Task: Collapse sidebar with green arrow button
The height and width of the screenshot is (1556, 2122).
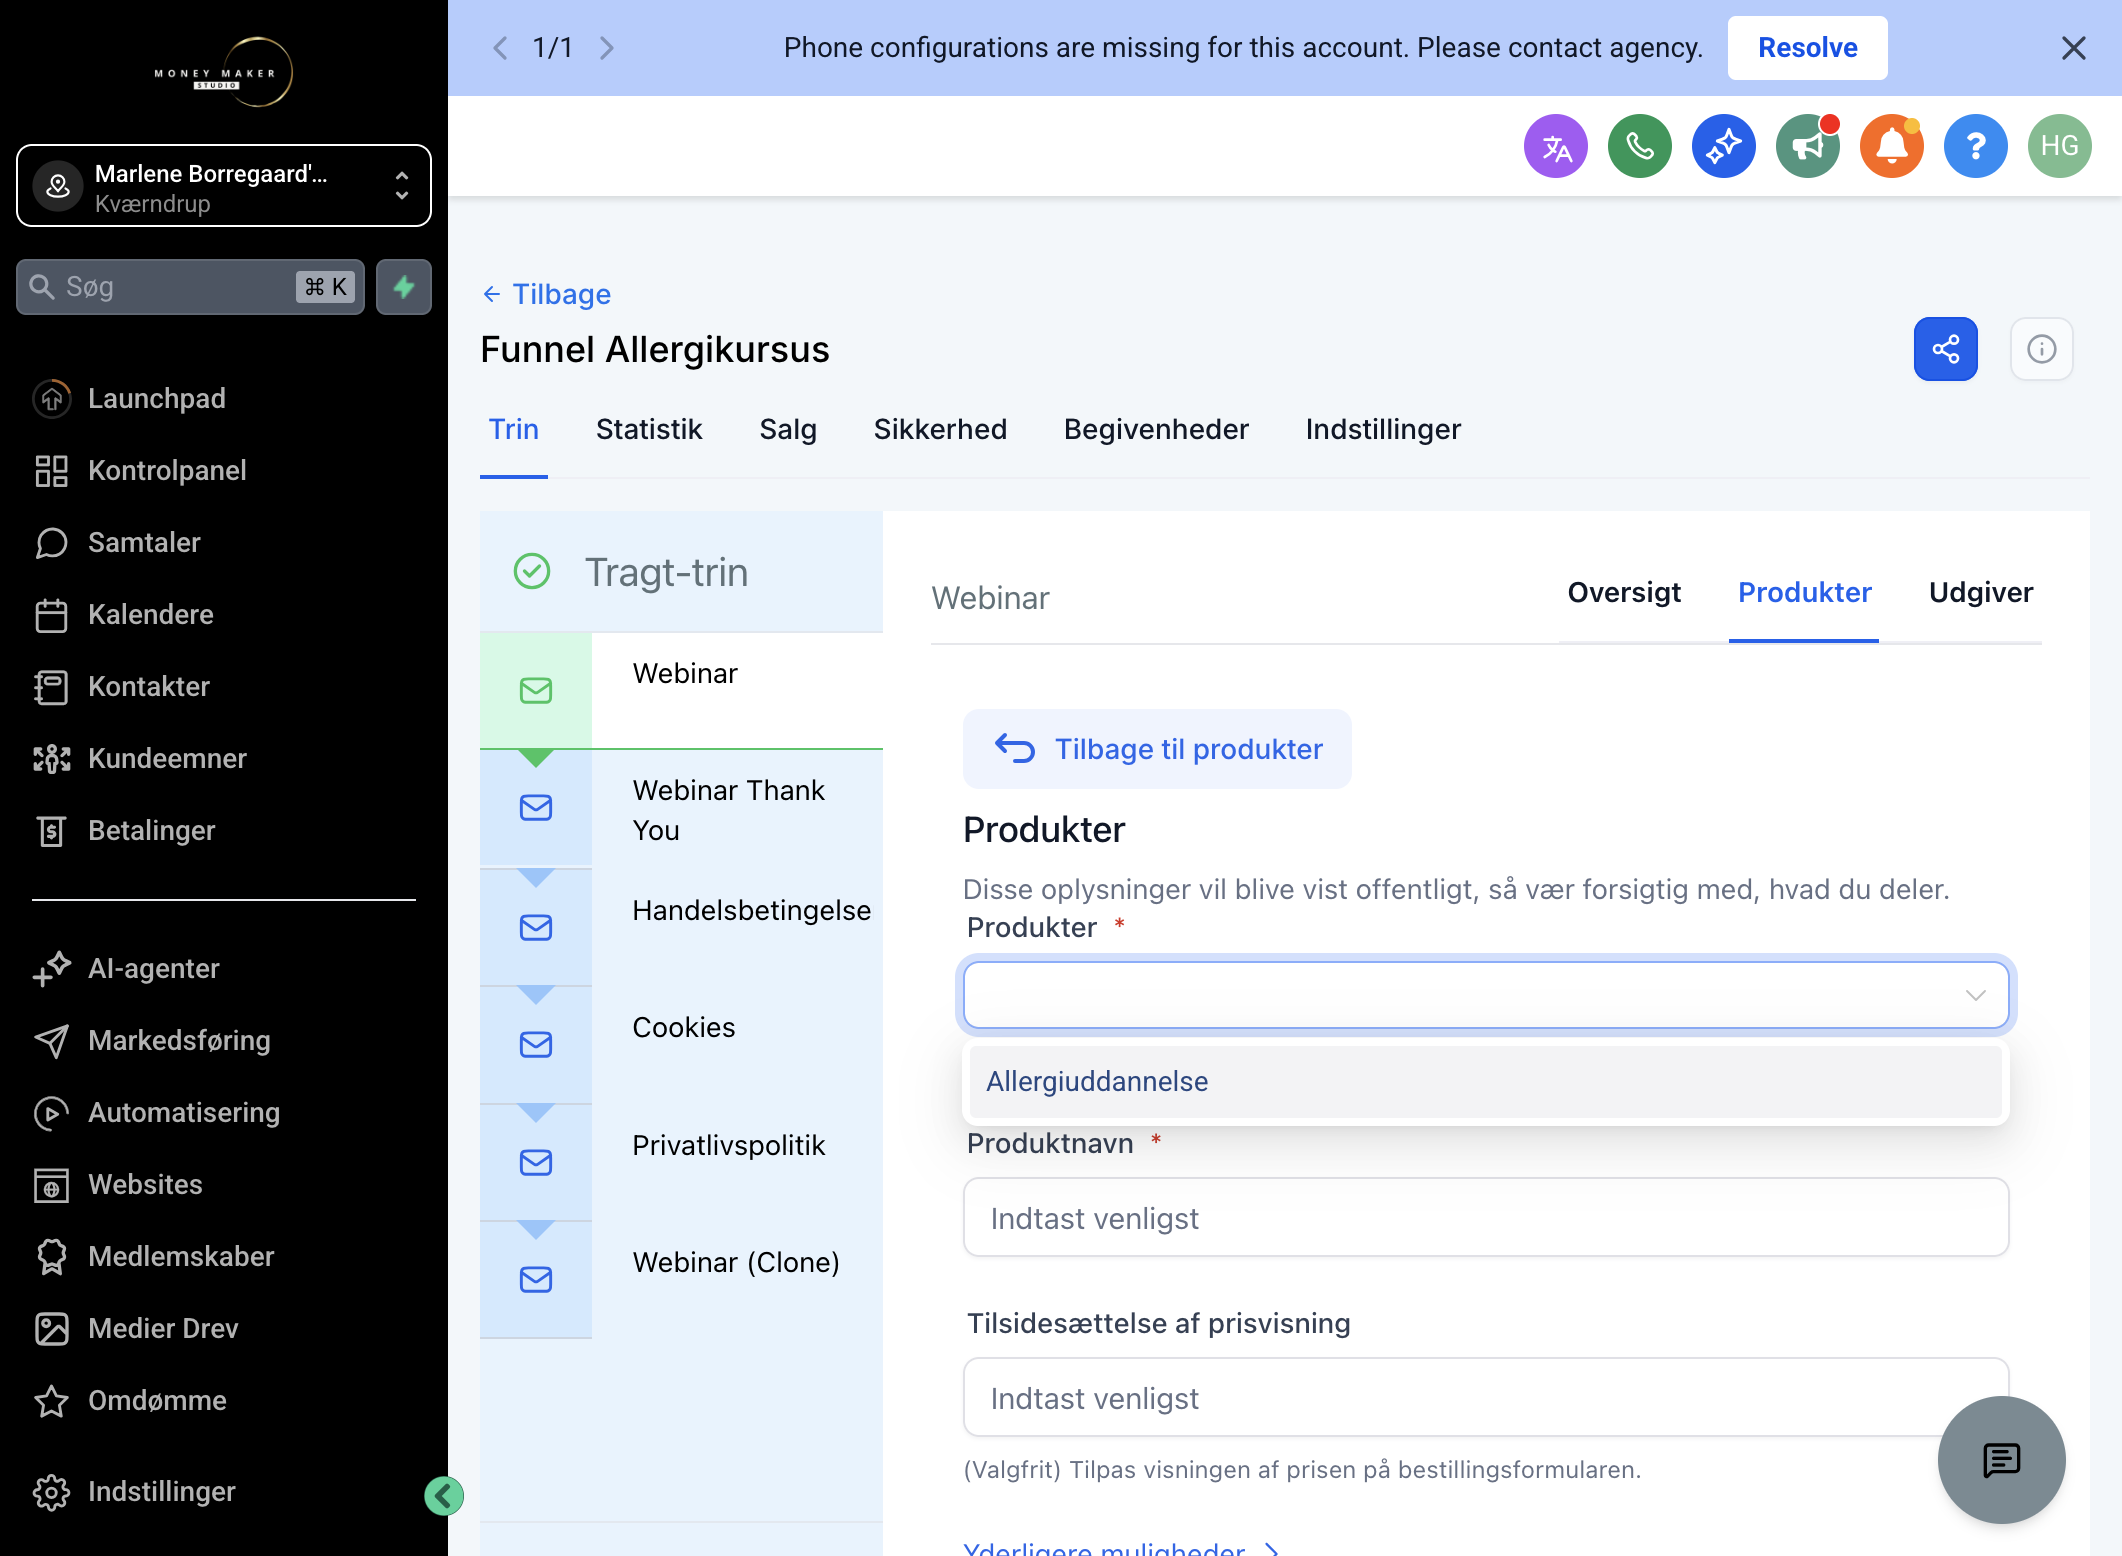Action: point(444,1496)
